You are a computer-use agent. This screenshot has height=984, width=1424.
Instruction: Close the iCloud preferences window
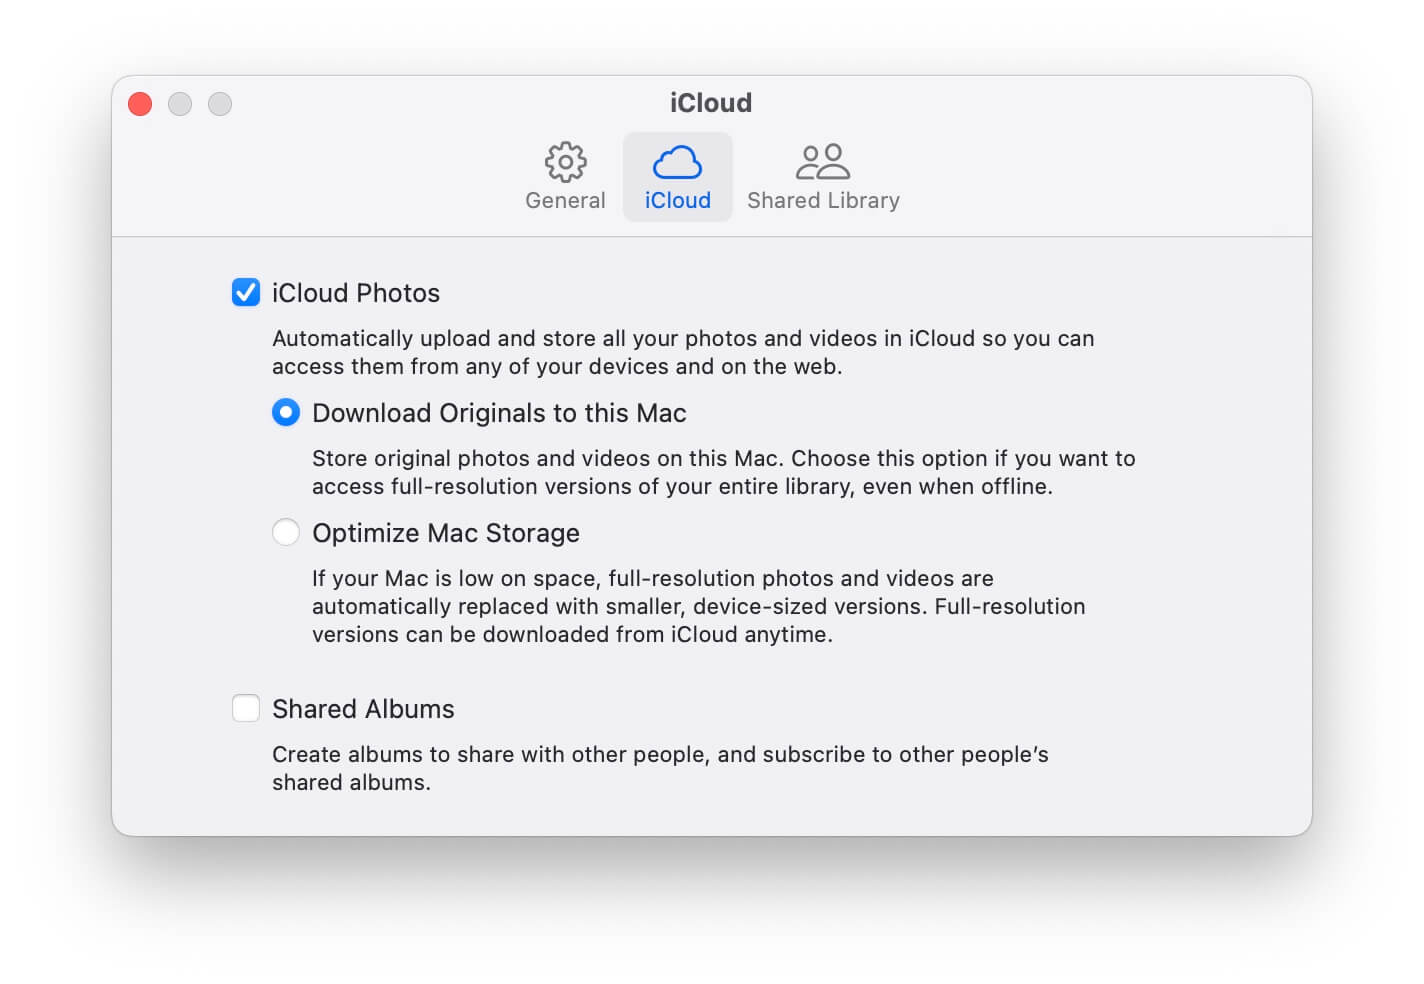click(x=140, y=104)
